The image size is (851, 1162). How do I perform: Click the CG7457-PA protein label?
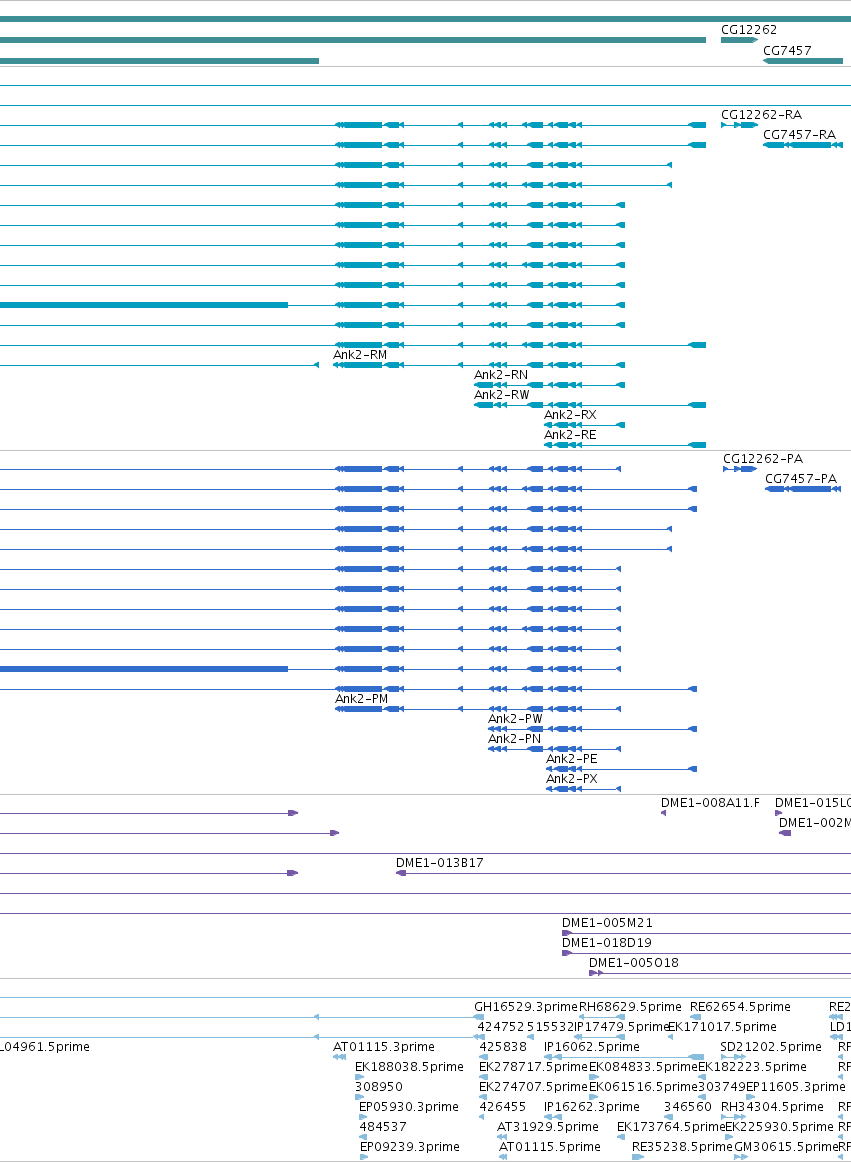click(x=801, y=479)
